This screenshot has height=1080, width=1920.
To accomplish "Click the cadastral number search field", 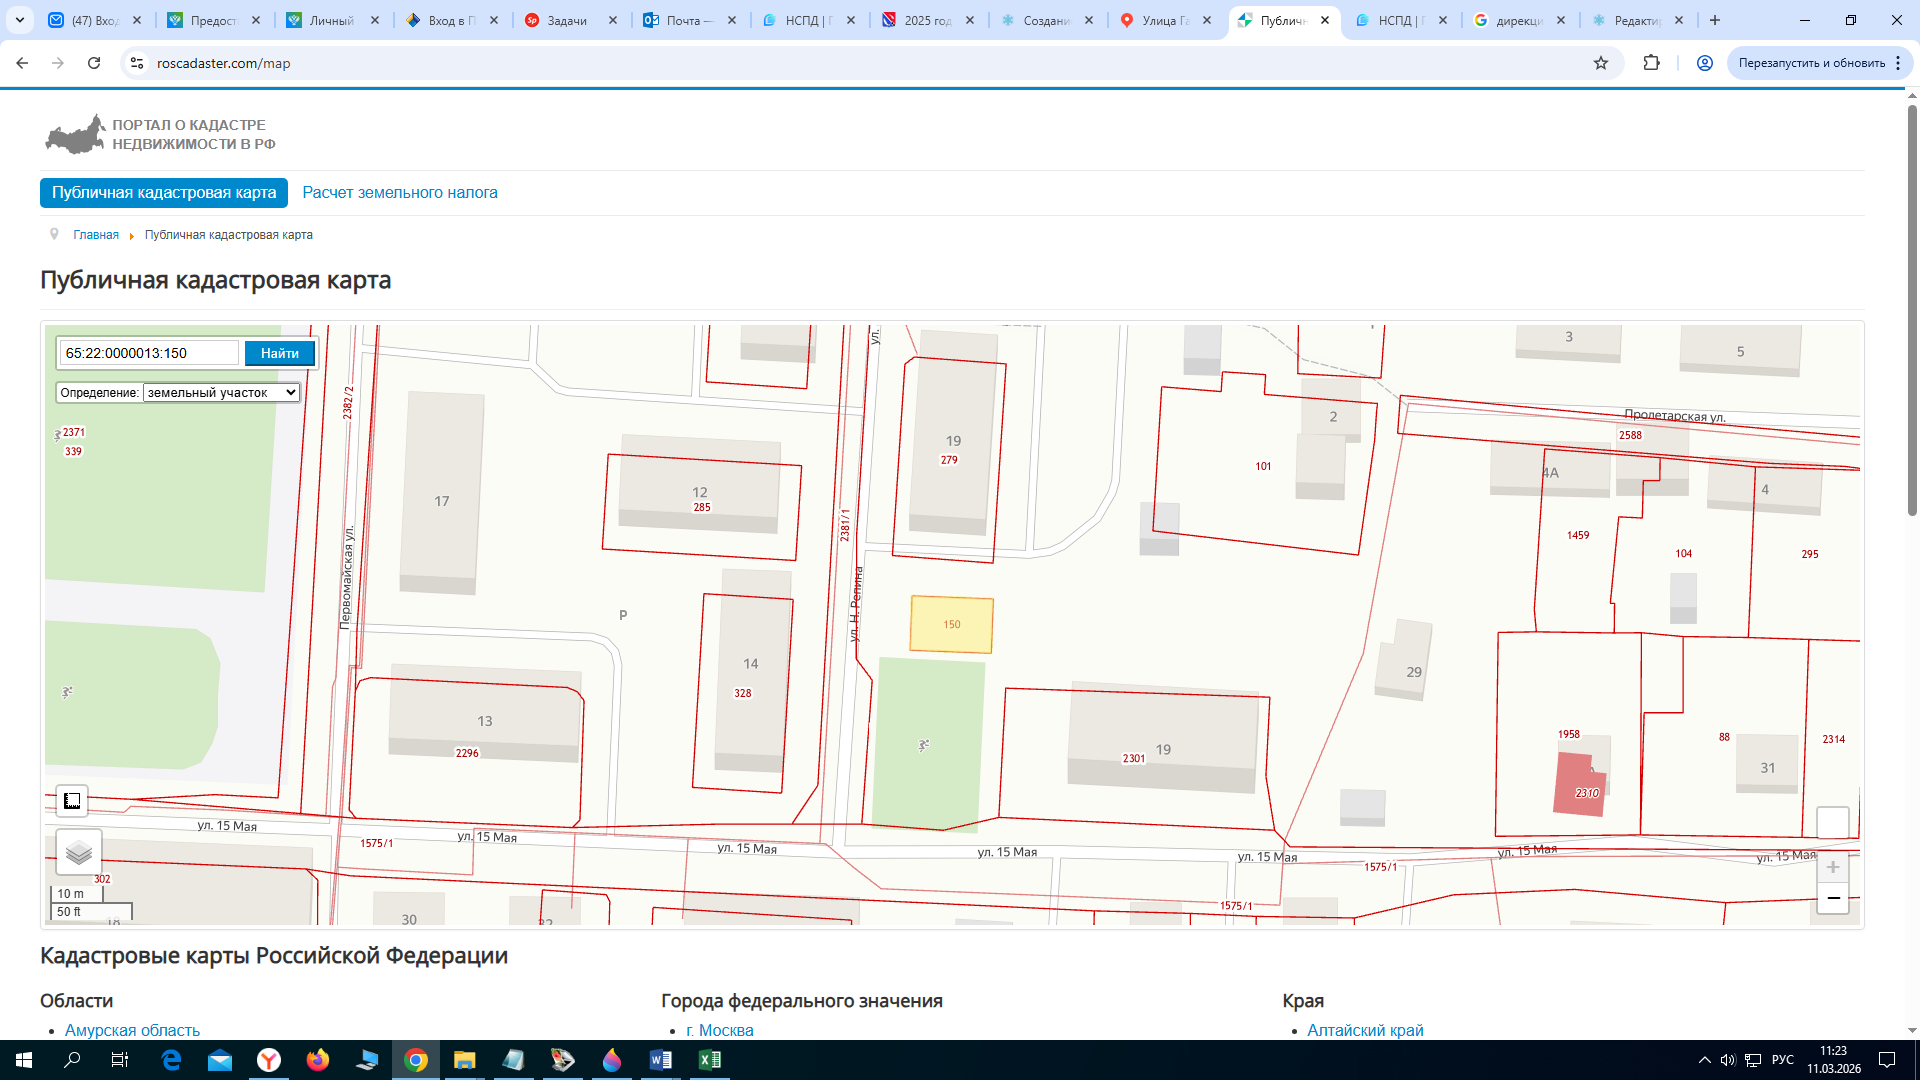I will (149, 353).
